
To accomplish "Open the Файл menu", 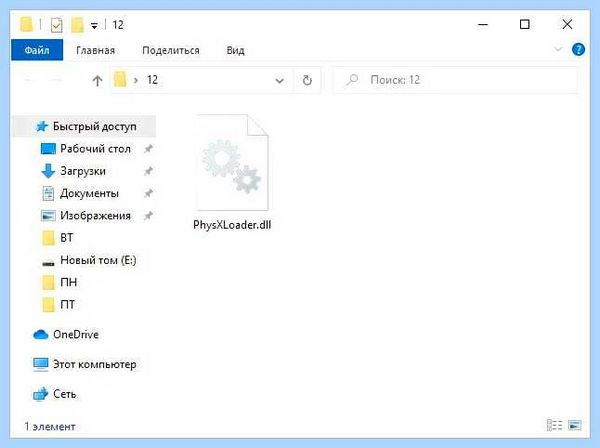I will tap(37, 50).
